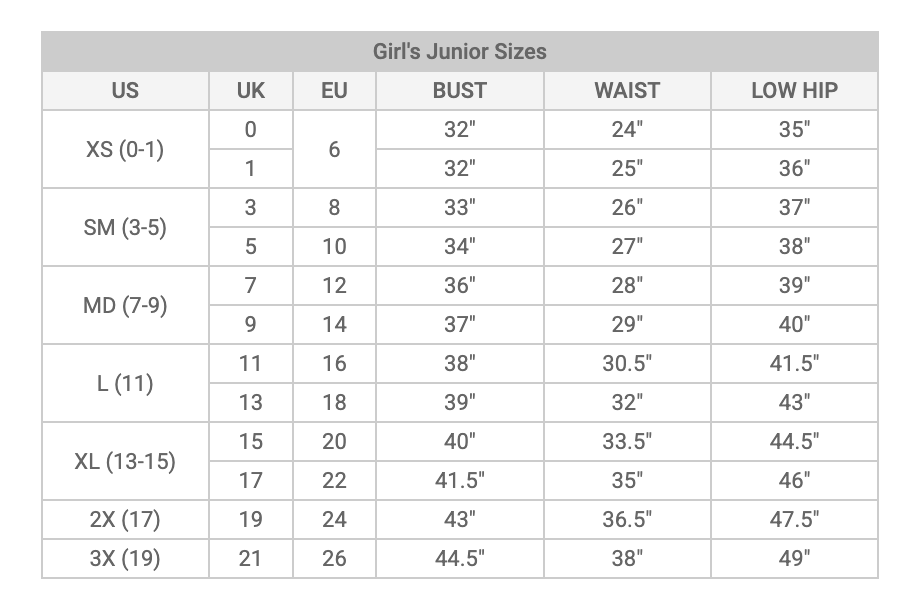Click the 2X (17) size cell

point(125,519)
